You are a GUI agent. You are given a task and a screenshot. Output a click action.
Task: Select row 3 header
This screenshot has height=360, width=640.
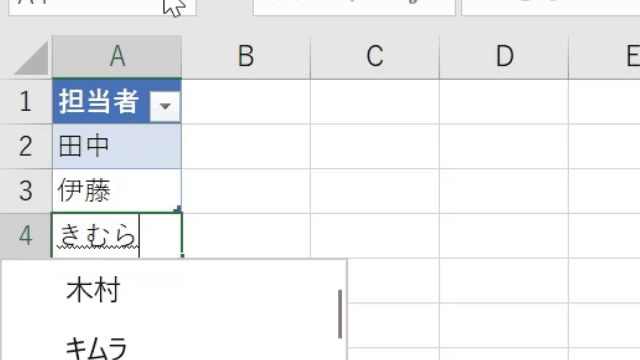pyautogui.click(x=26, y=191)
